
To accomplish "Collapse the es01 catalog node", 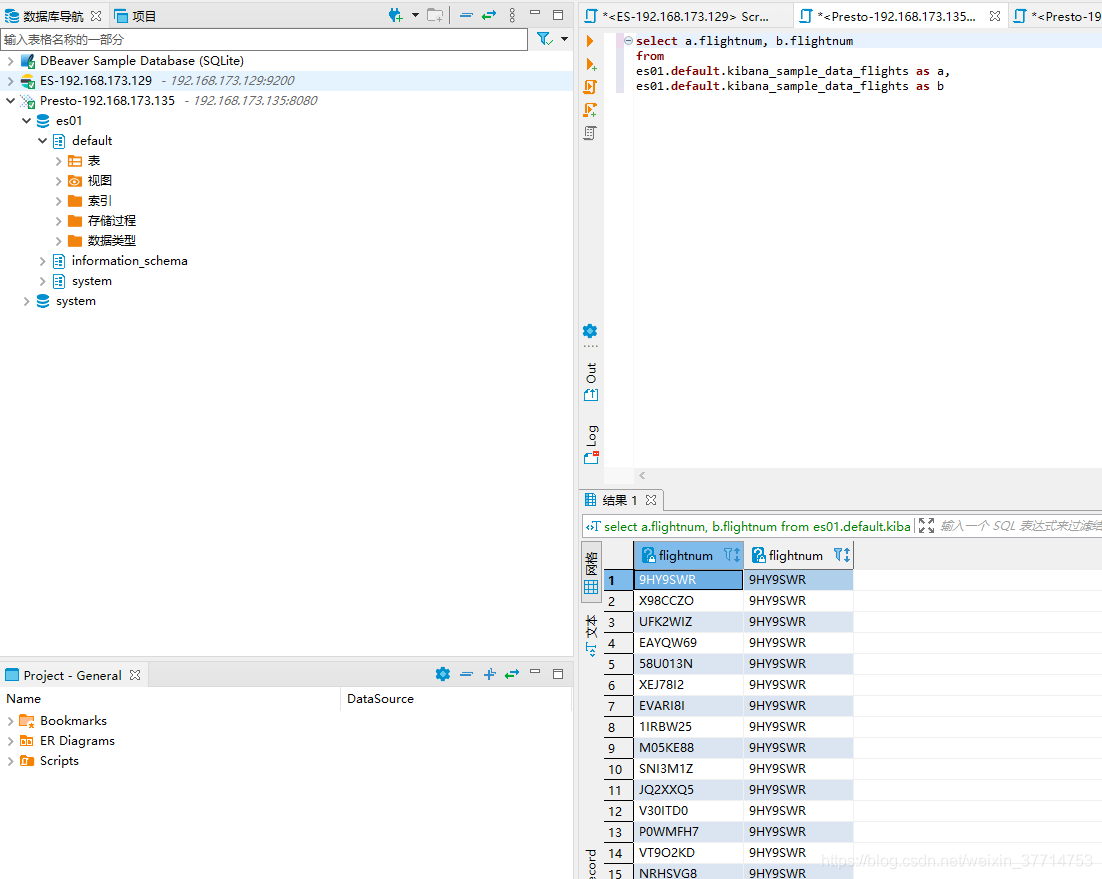I will point(26,121).
